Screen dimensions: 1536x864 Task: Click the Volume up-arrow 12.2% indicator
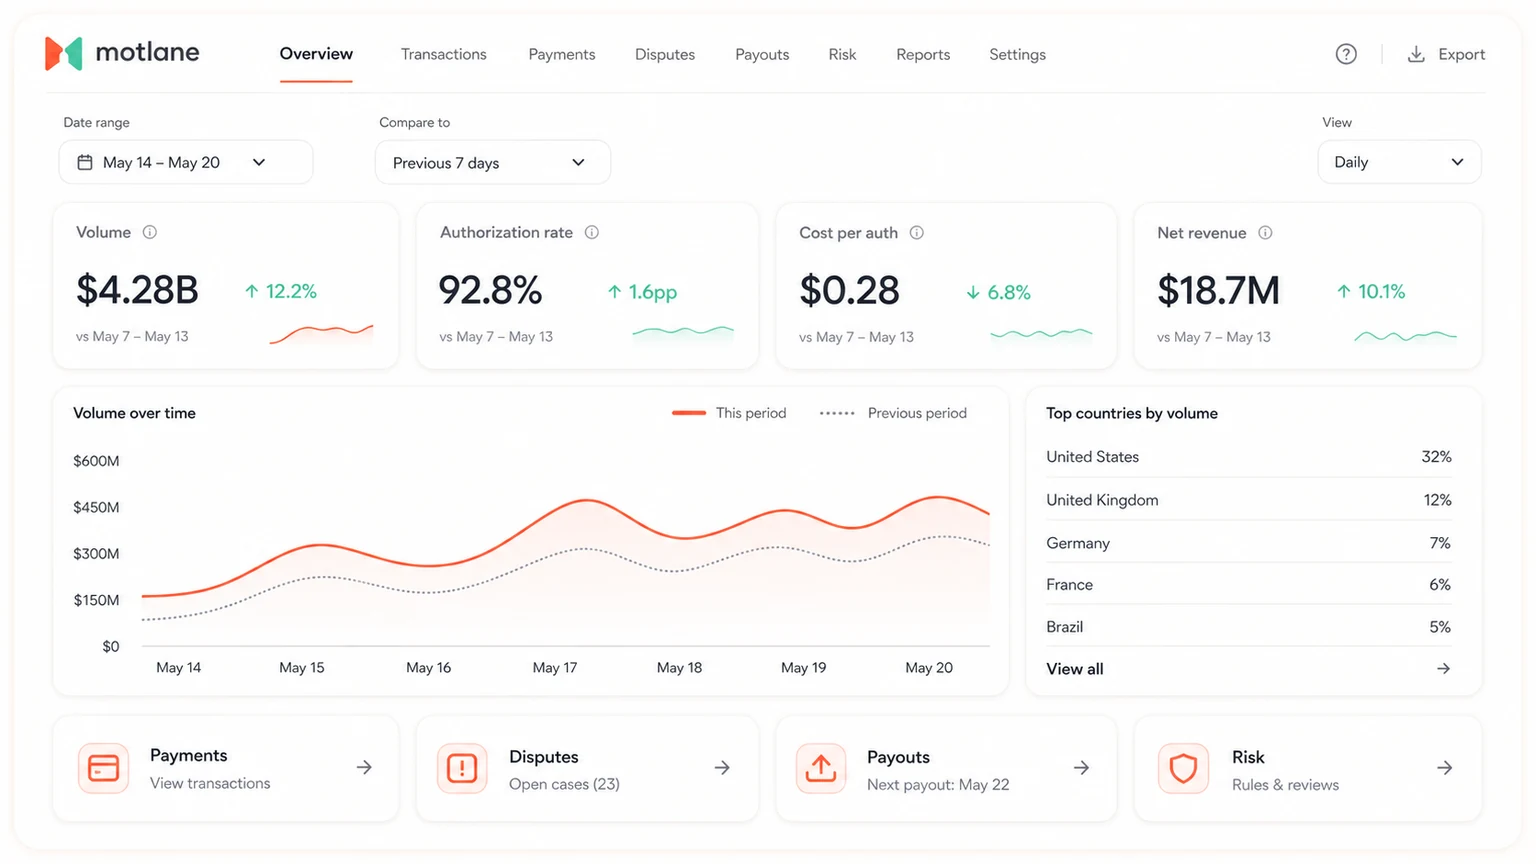tap(281, 291)
